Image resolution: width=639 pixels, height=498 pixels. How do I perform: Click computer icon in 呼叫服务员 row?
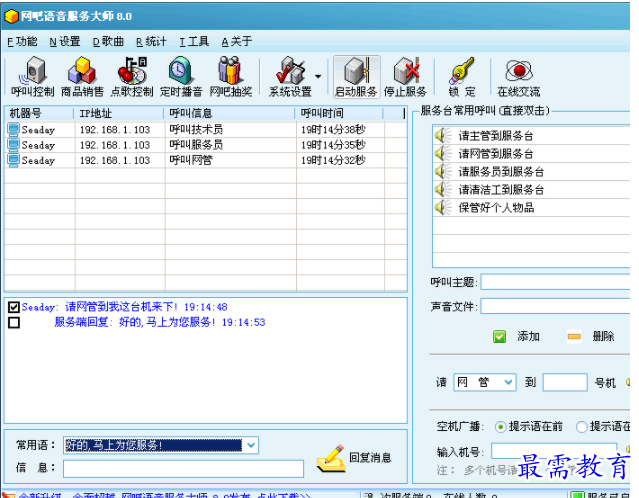(x=13, y=145)
